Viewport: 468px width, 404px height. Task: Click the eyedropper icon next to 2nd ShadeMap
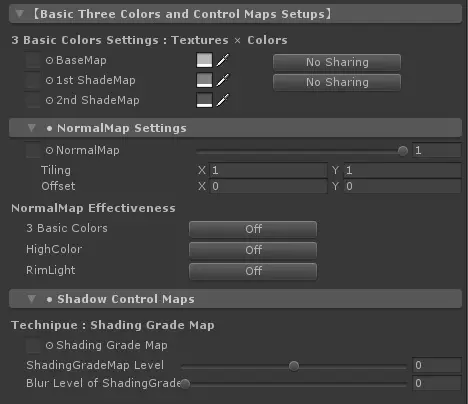point(223,100)
